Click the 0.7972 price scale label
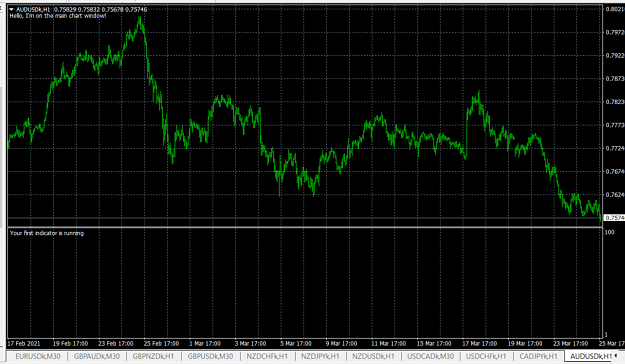 coord(615,32)
